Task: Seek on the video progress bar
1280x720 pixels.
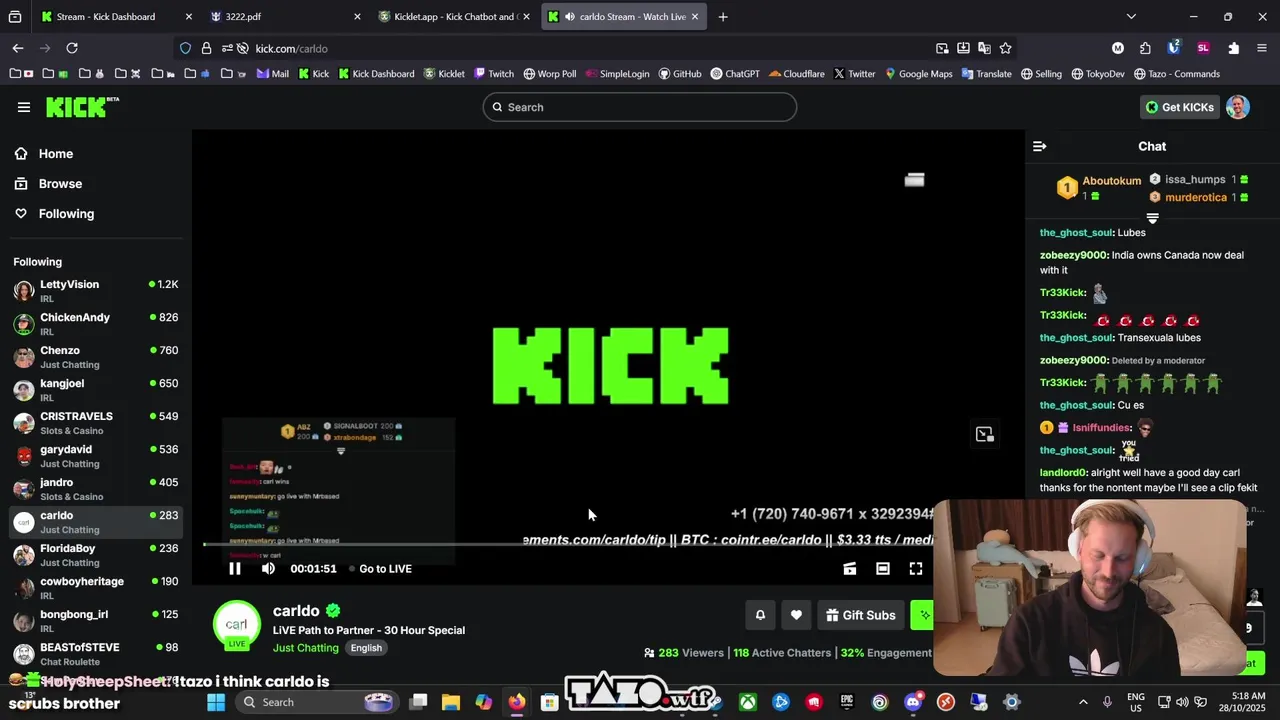Action: (x=568, y=544)
